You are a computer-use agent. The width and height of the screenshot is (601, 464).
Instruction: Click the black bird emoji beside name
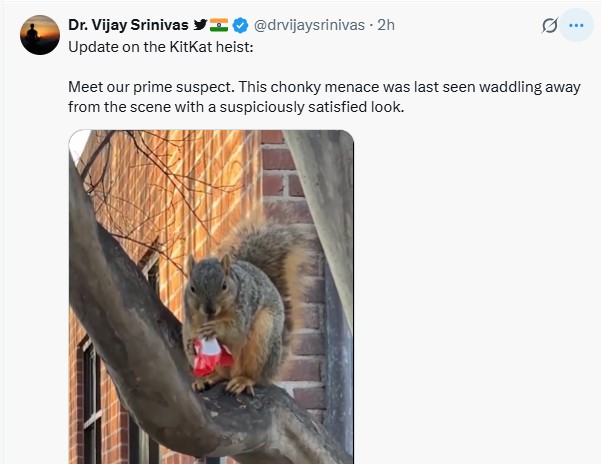click(200, 25)
